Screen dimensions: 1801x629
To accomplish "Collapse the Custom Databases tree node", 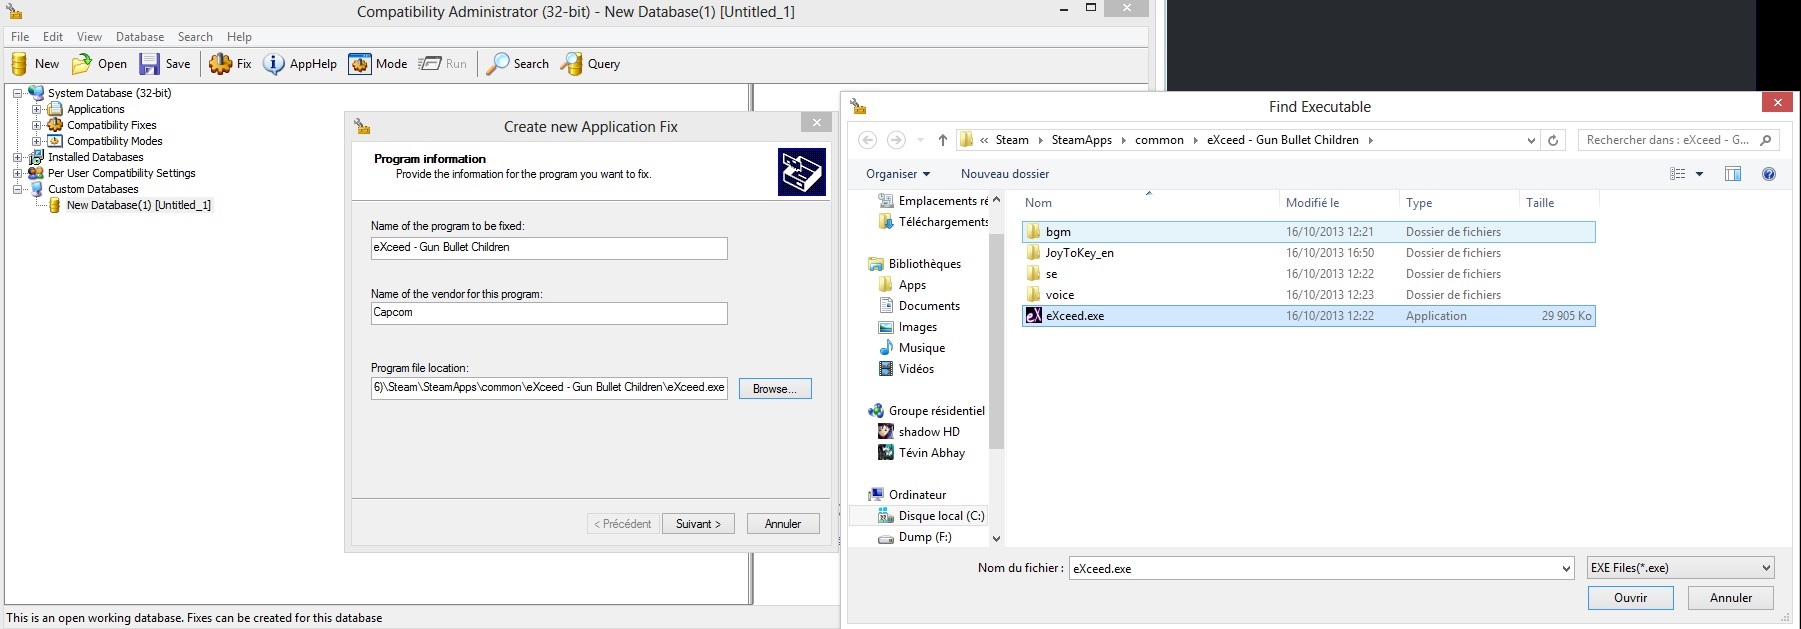I will tap(17, 189).
